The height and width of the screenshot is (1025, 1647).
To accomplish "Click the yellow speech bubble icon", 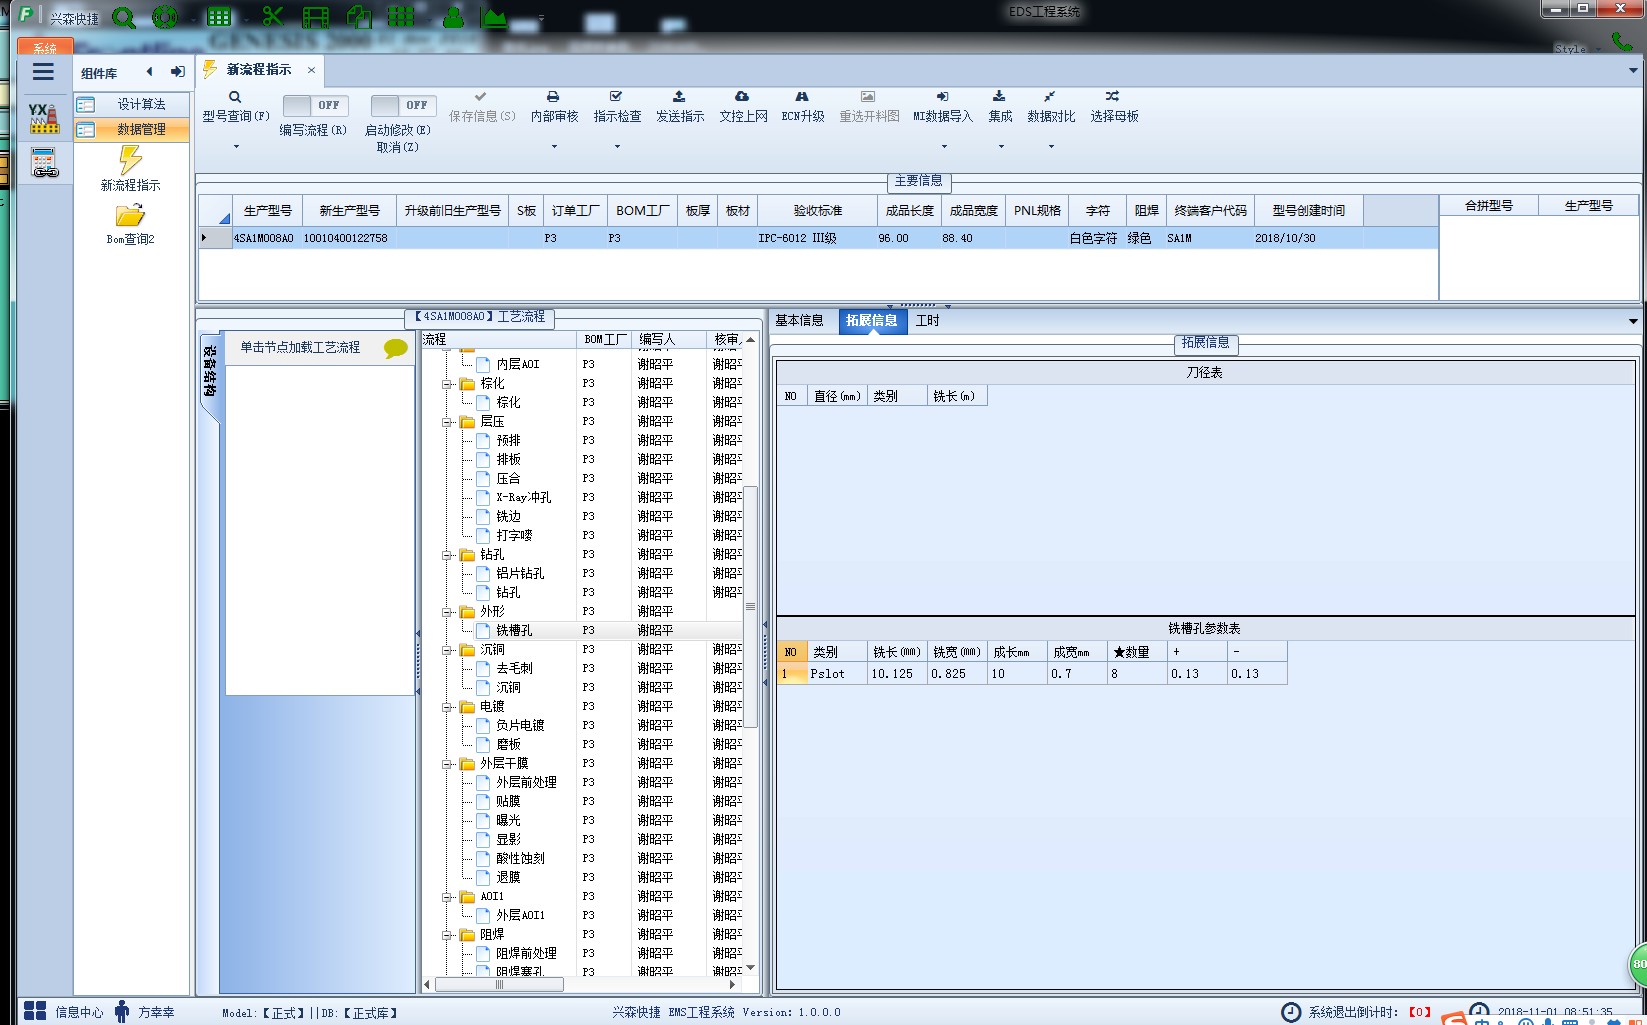I will pyautogui.click(x=396, y=348).
